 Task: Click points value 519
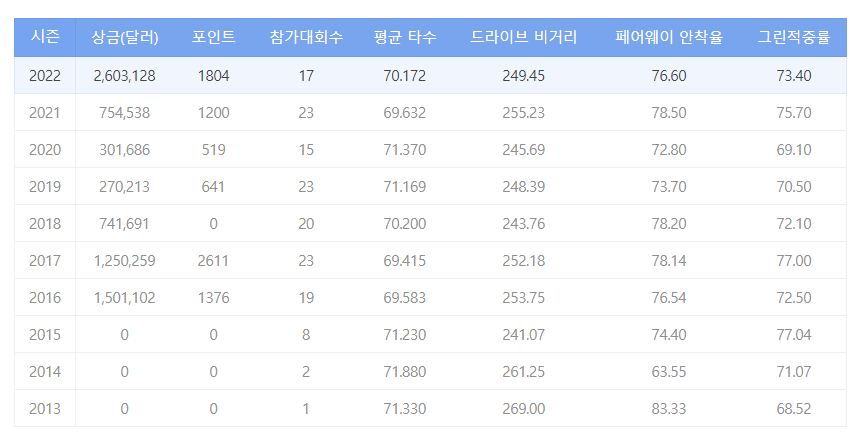[213, 149]
